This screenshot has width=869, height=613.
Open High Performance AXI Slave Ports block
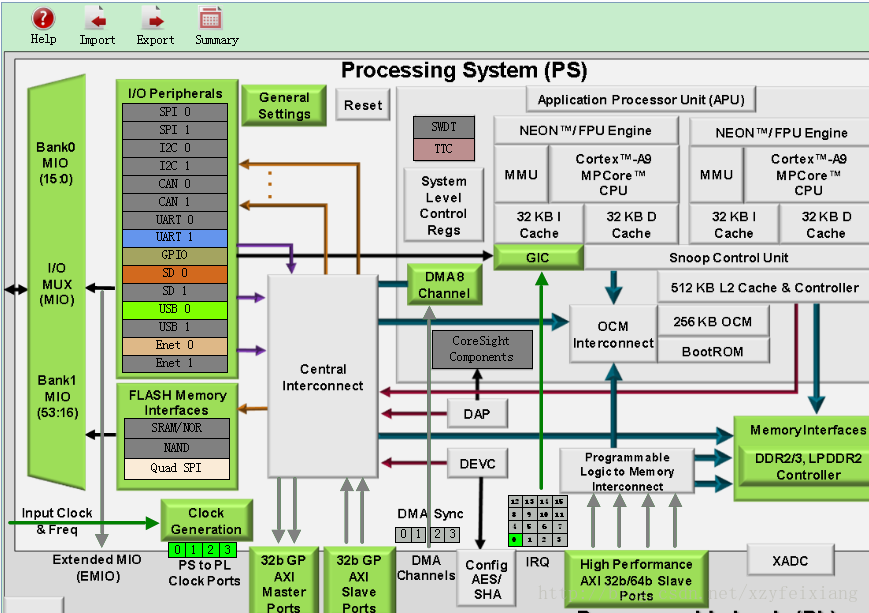(x=636, y=580)
